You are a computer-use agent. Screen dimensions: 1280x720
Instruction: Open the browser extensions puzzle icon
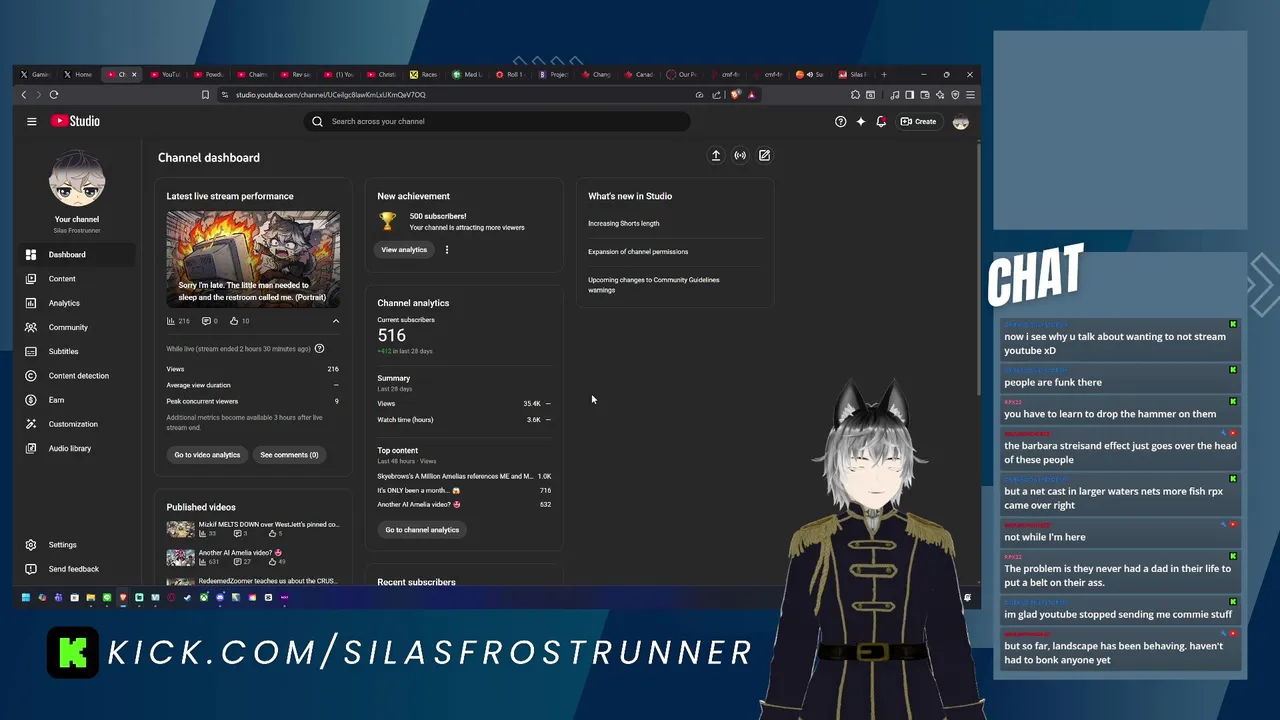pos(855,95)
